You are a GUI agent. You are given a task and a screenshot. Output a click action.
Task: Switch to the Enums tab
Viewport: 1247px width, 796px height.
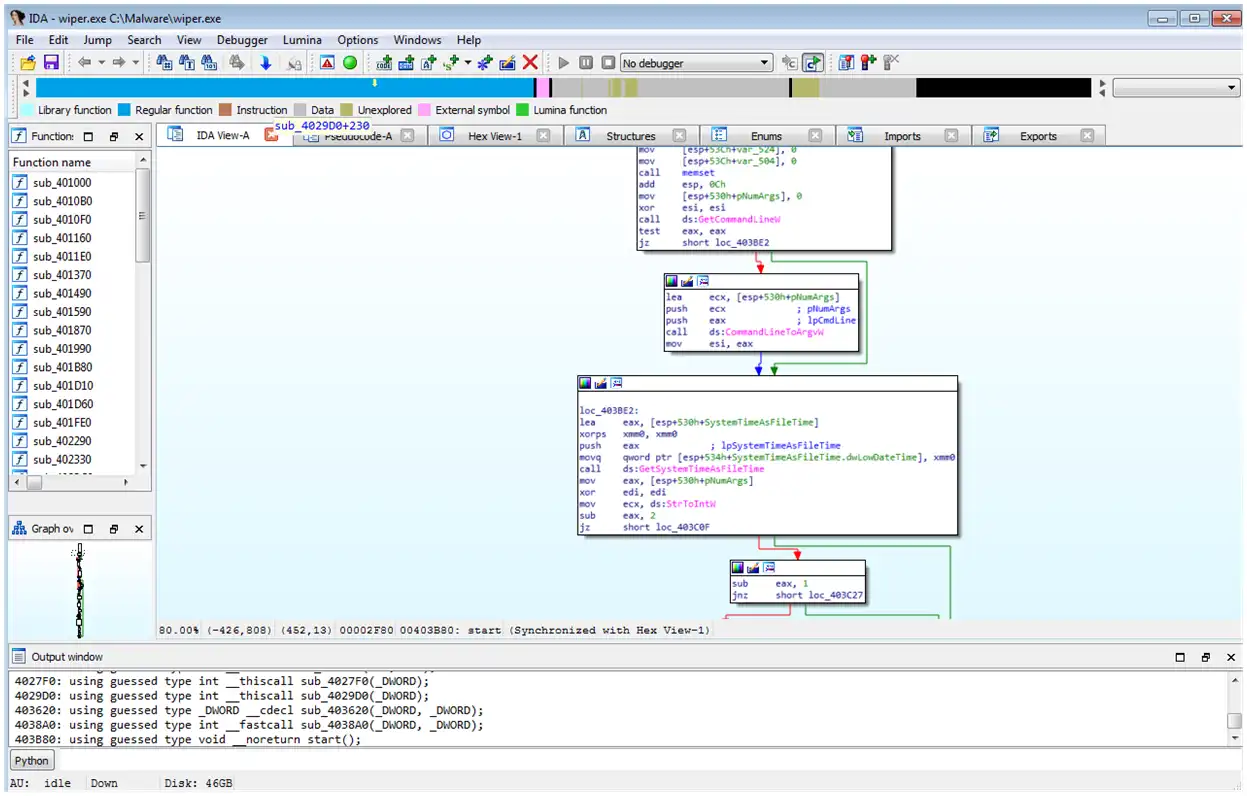coord(767,136)
